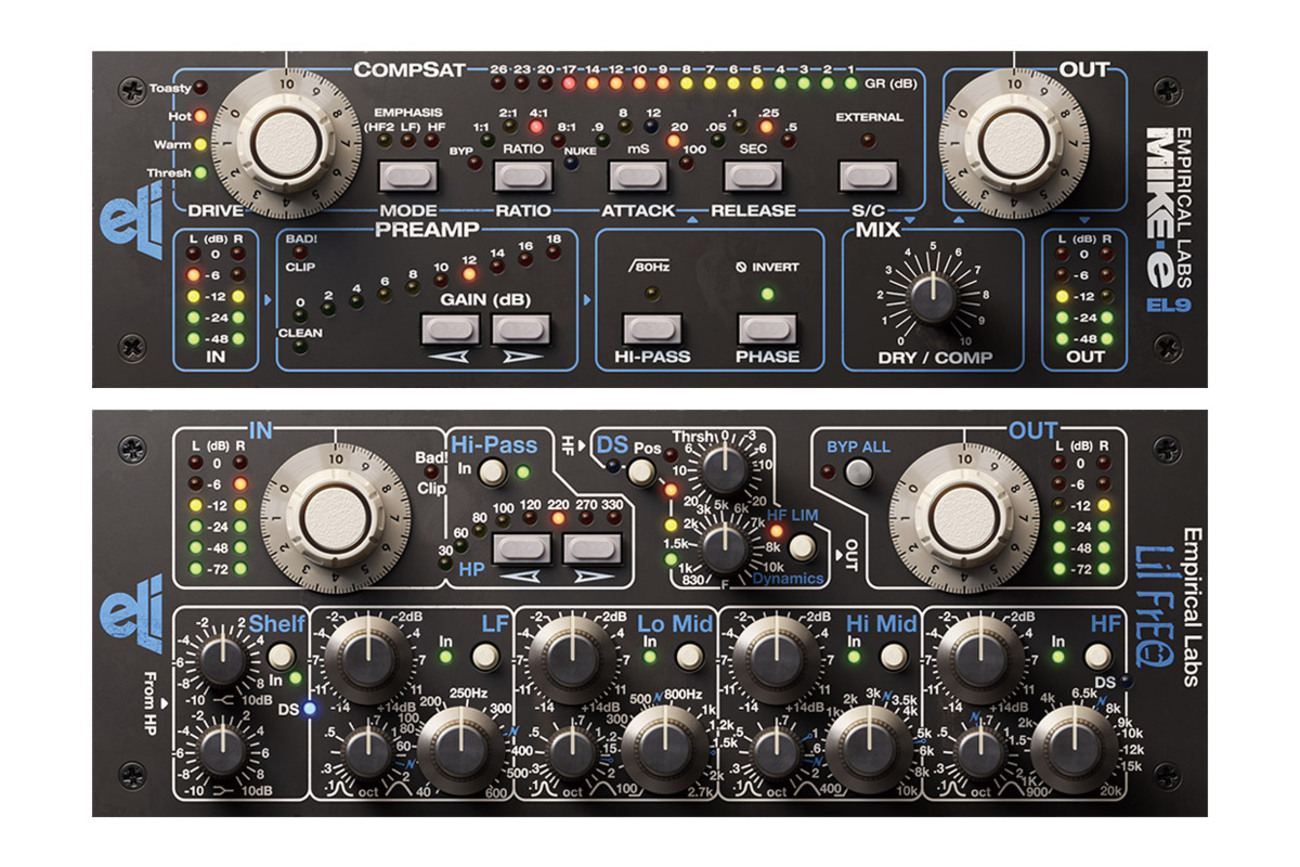Click the preamp GAIN increase arrow button

pos(521,329)
